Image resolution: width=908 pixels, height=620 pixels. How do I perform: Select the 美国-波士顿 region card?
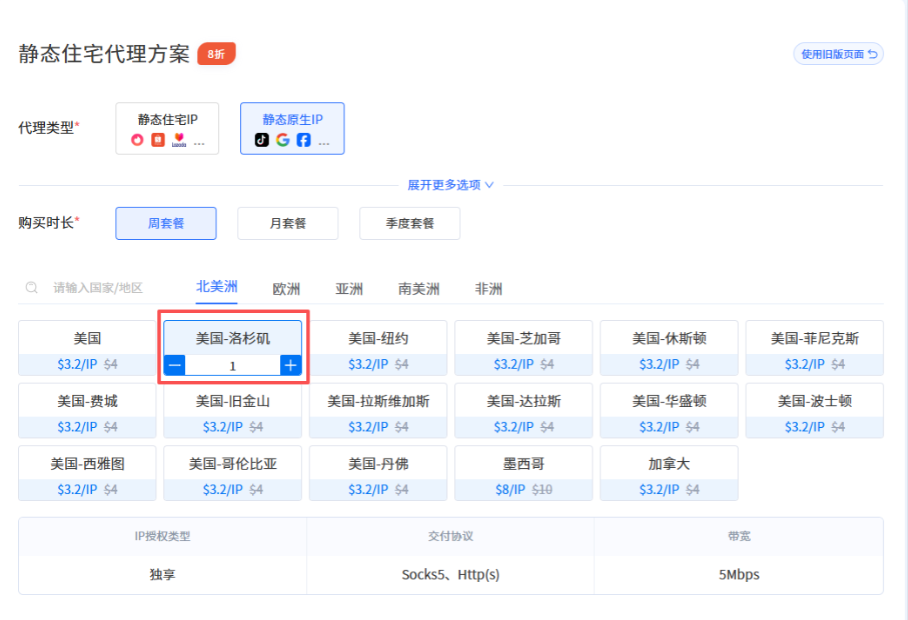pyautogui.click(x=814, y=410)
